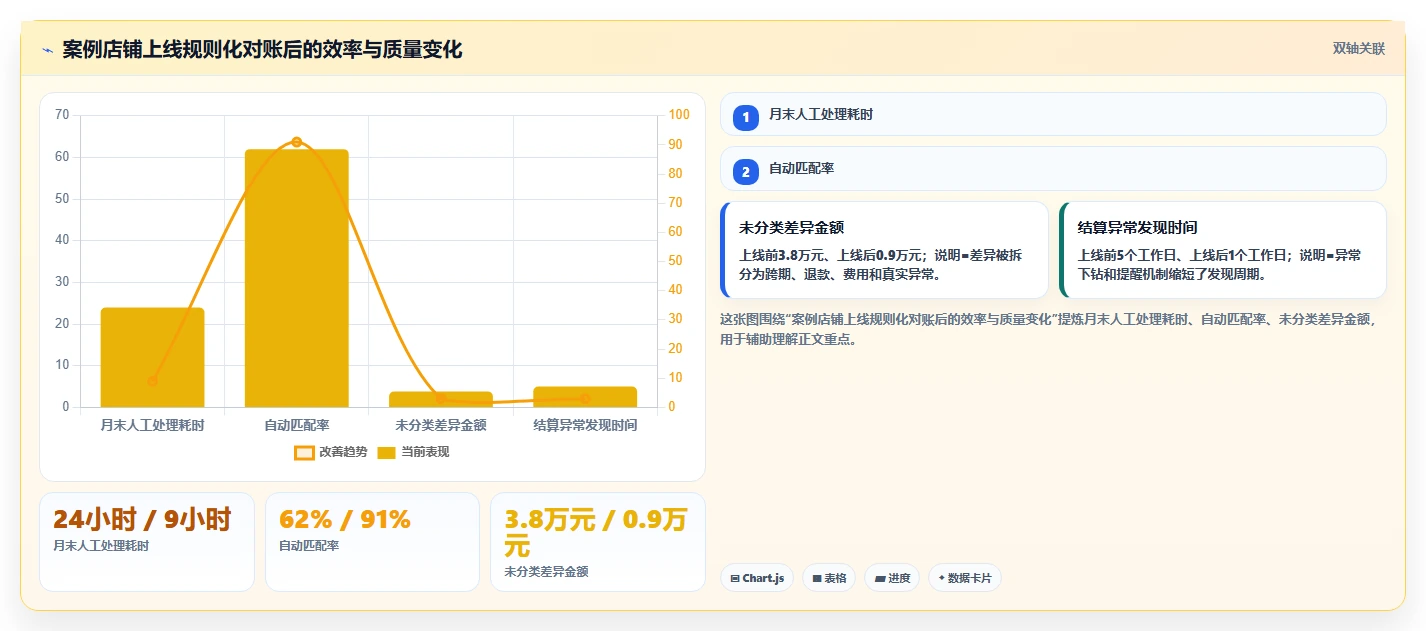Click the 数据卡片 tag

click(965, 578)
